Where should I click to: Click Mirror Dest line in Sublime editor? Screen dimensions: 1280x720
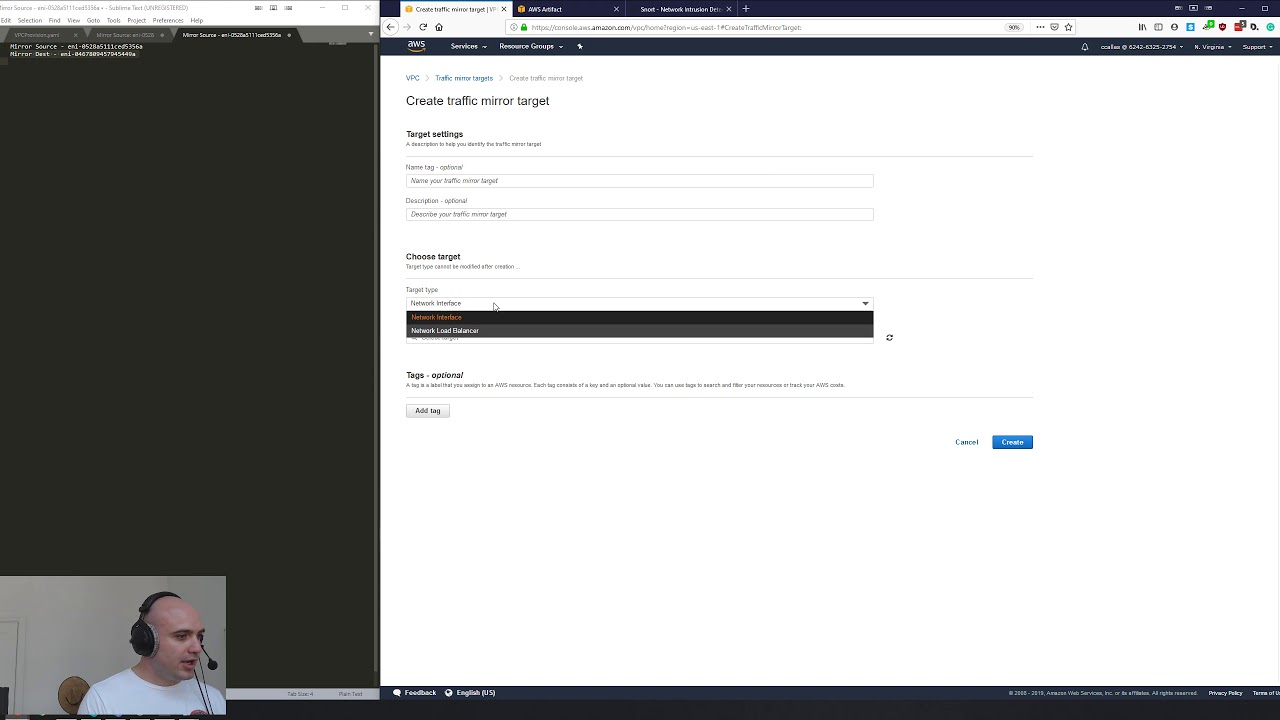click(x=73, y=54)
